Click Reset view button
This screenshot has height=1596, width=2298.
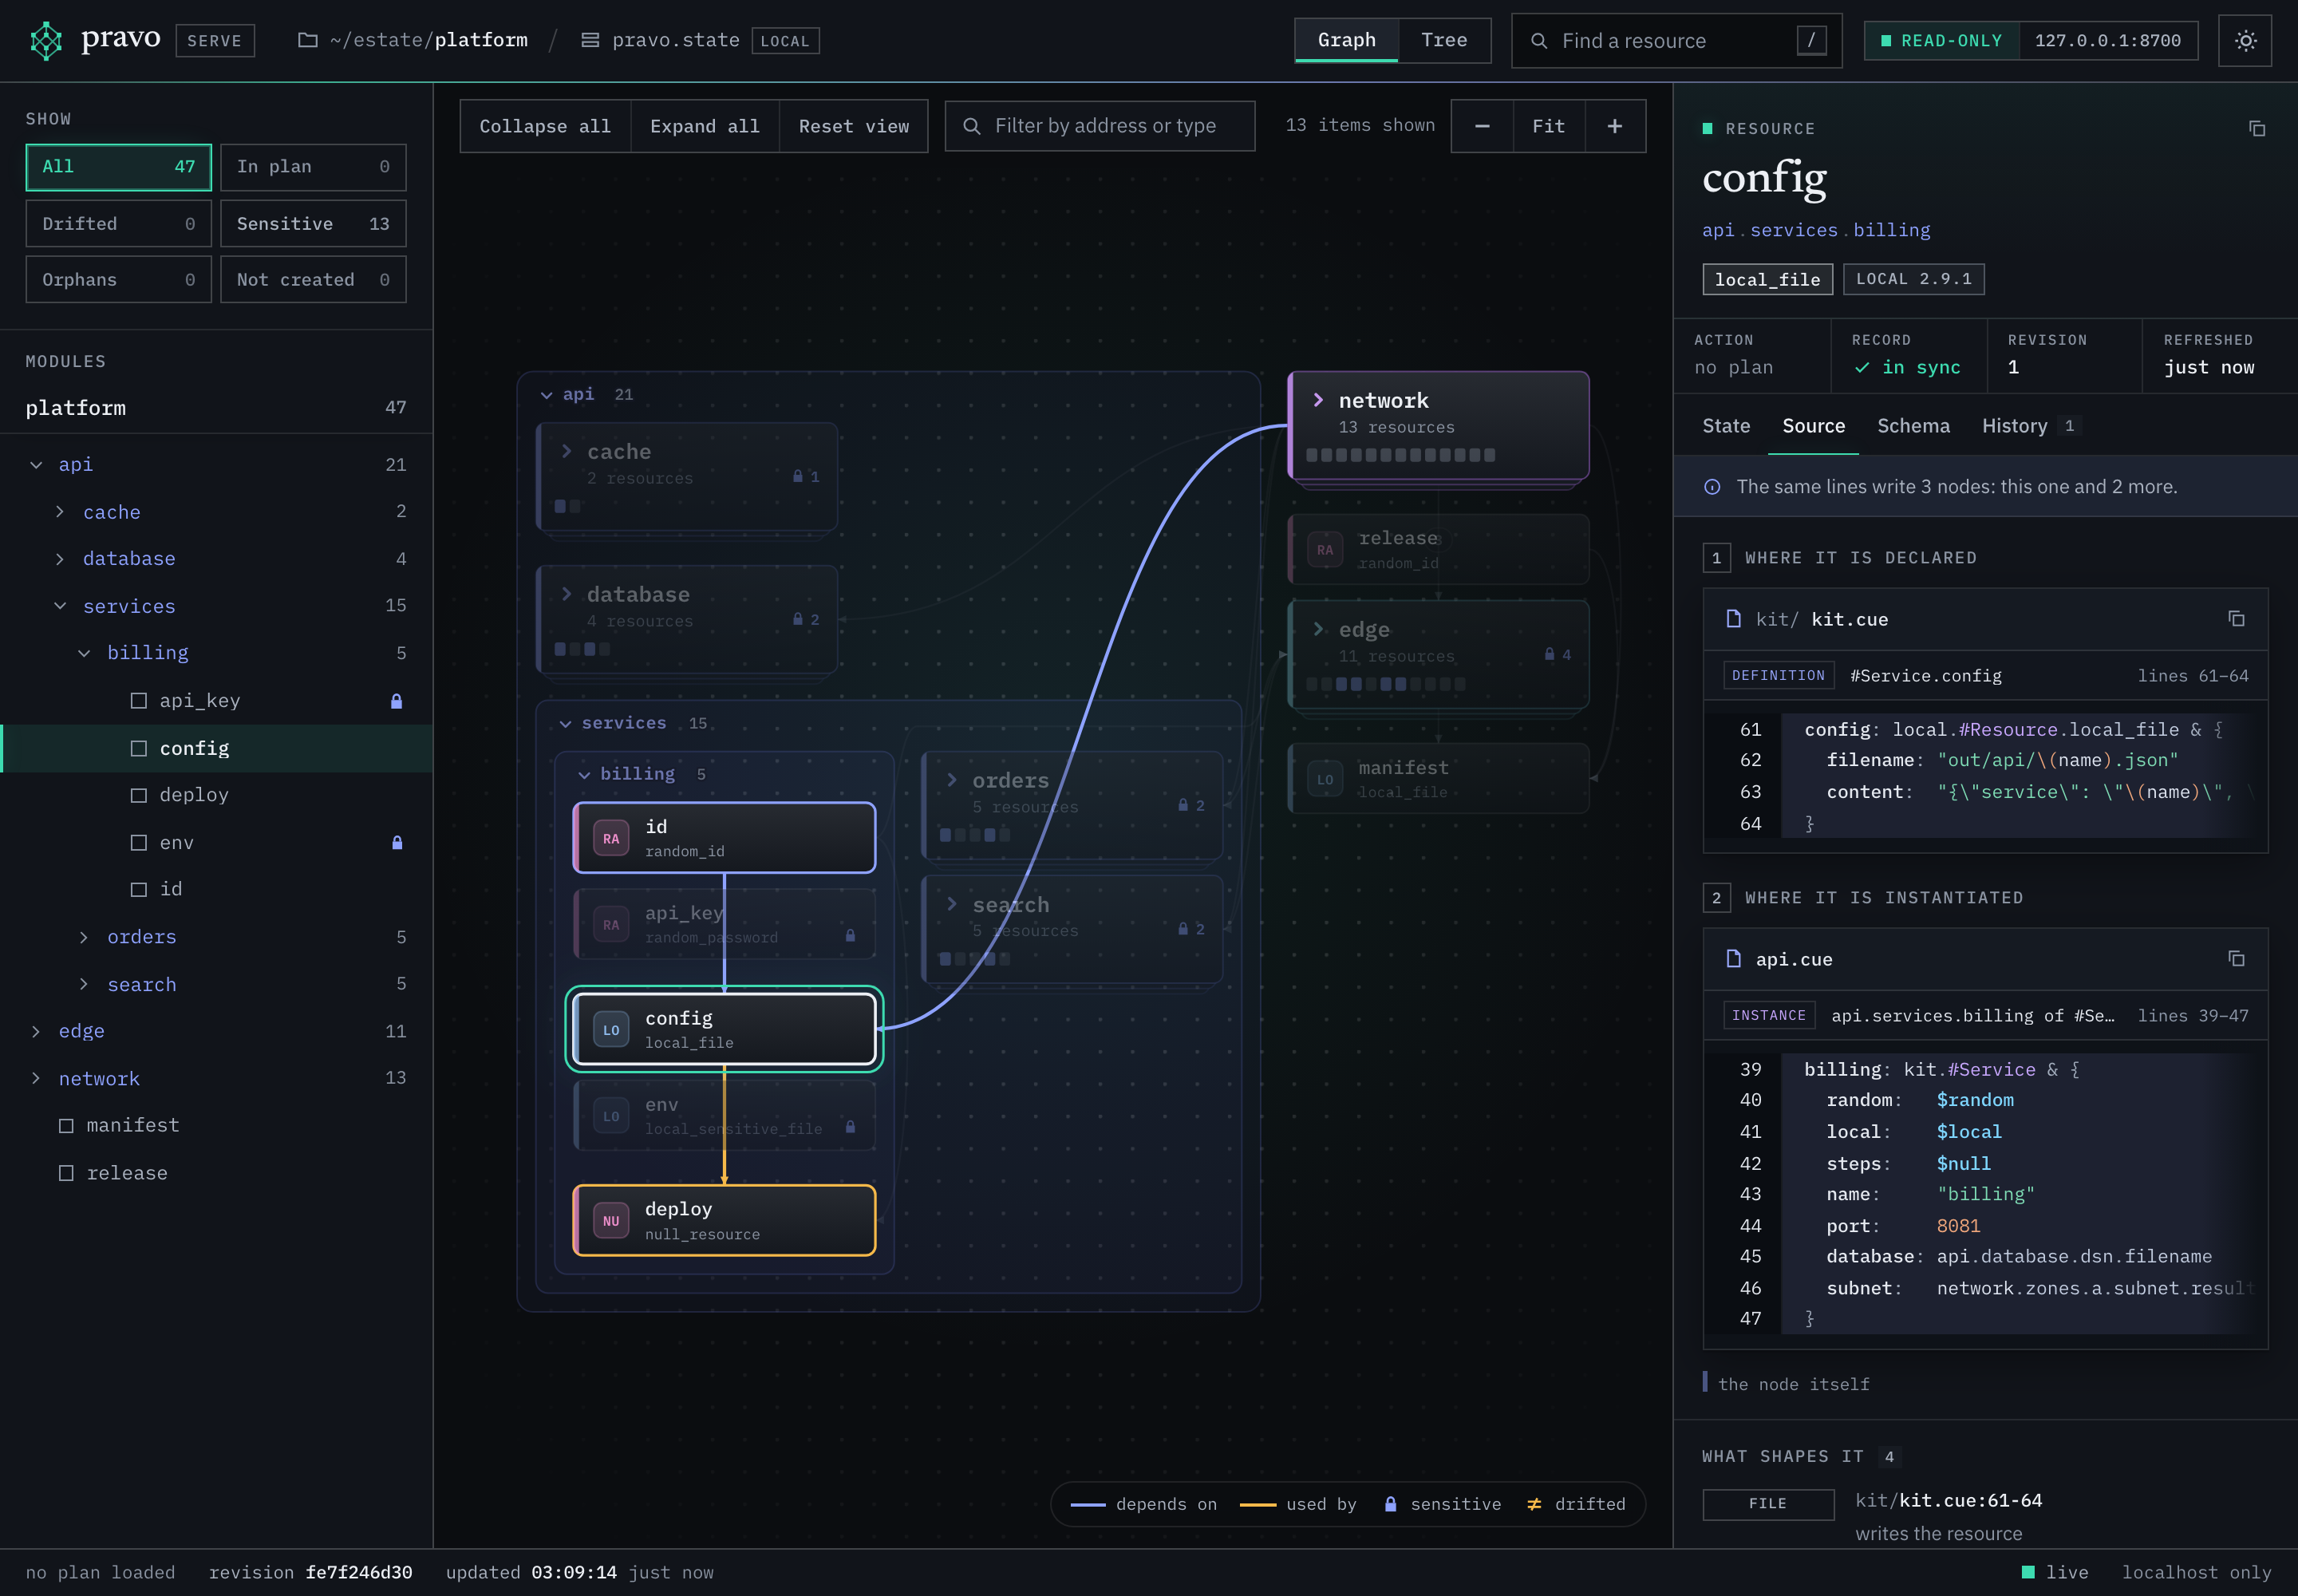point(854,126)
